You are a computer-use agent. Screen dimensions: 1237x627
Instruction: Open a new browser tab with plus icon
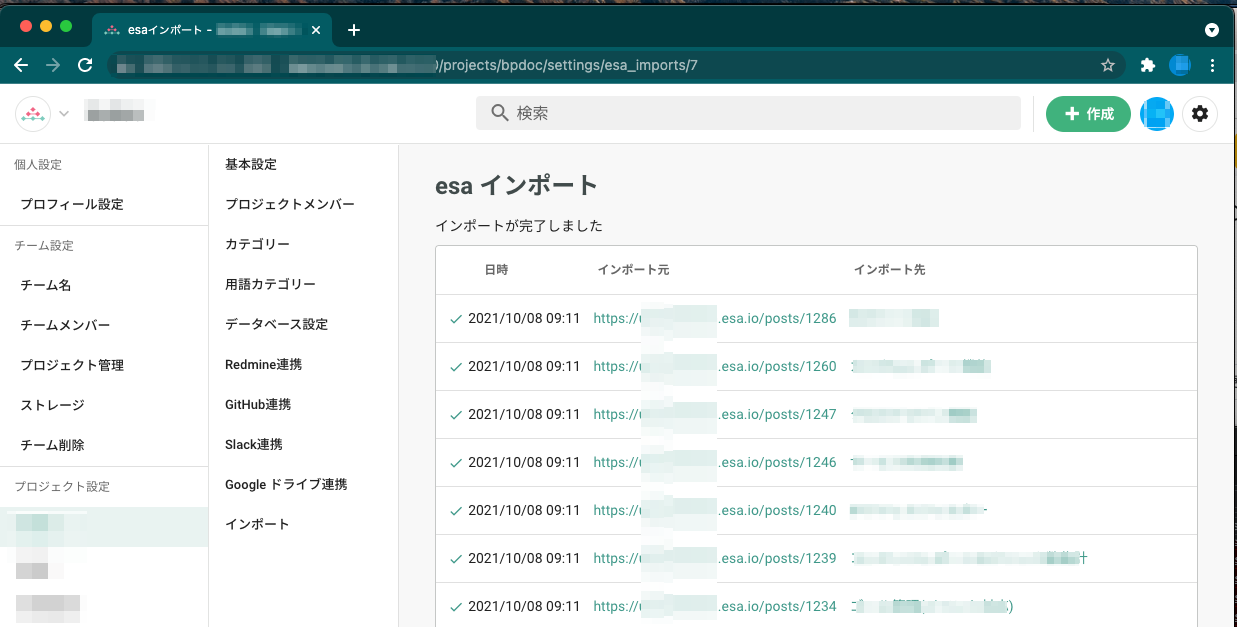353,30
